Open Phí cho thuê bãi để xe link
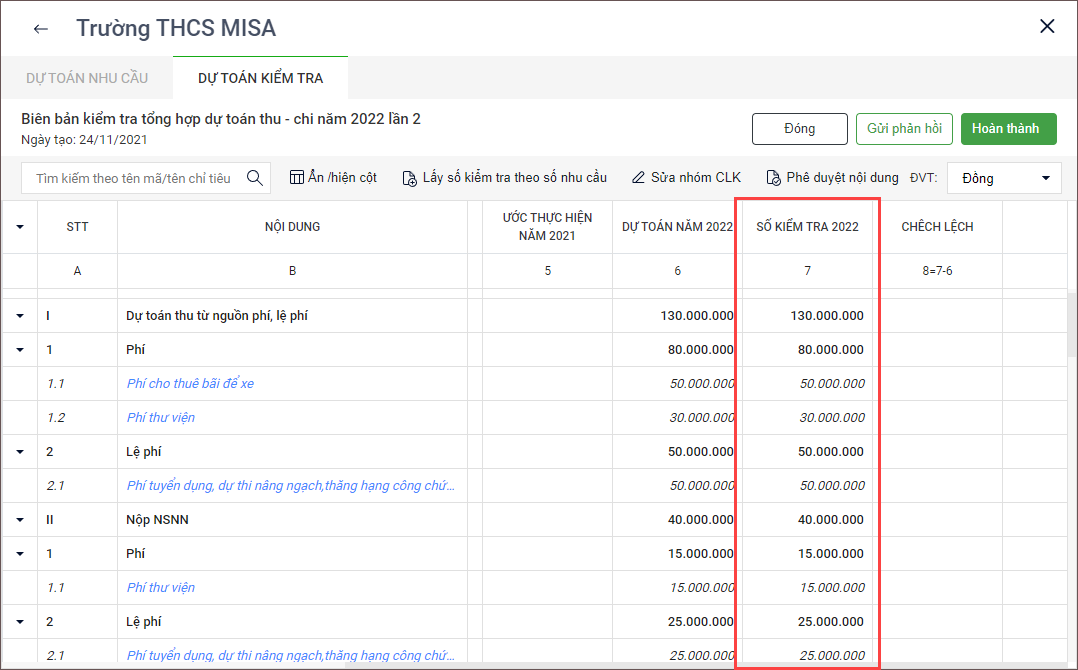Screen dimensions: 1078x670 click(x=190, y=384)
